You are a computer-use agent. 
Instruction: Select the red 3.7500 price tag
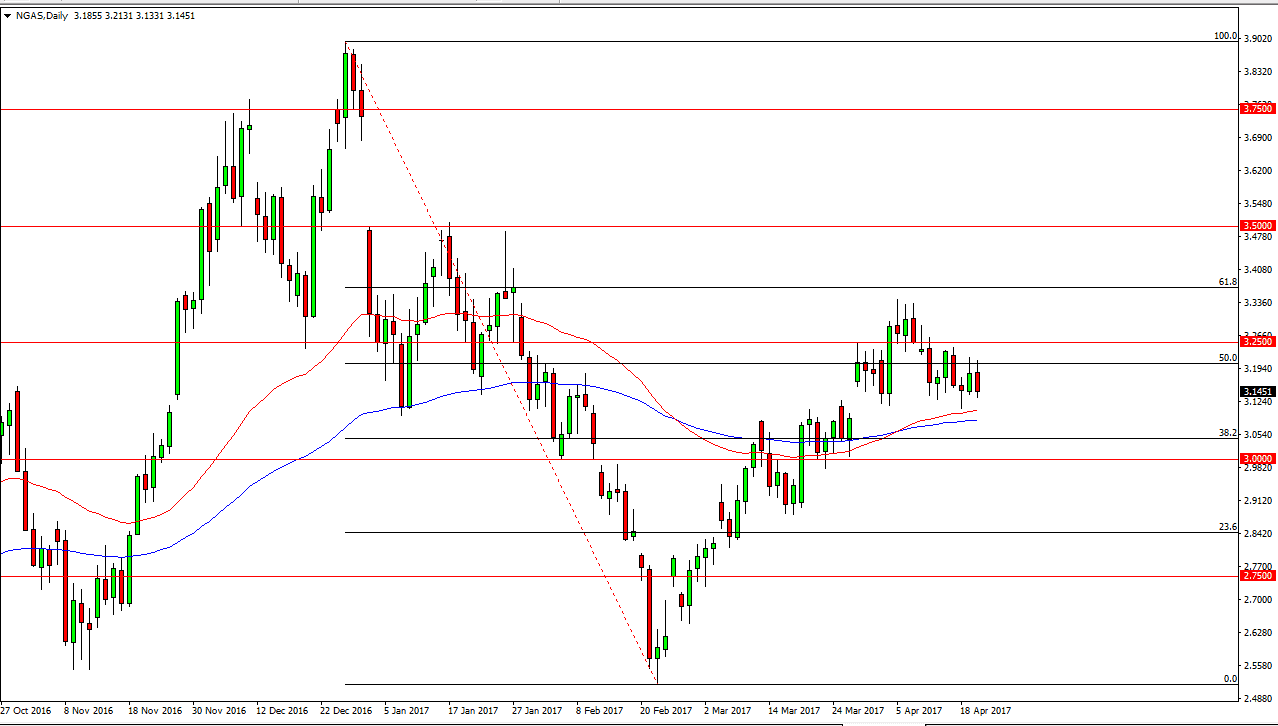pyautogui.click(x=1258, y=109)
